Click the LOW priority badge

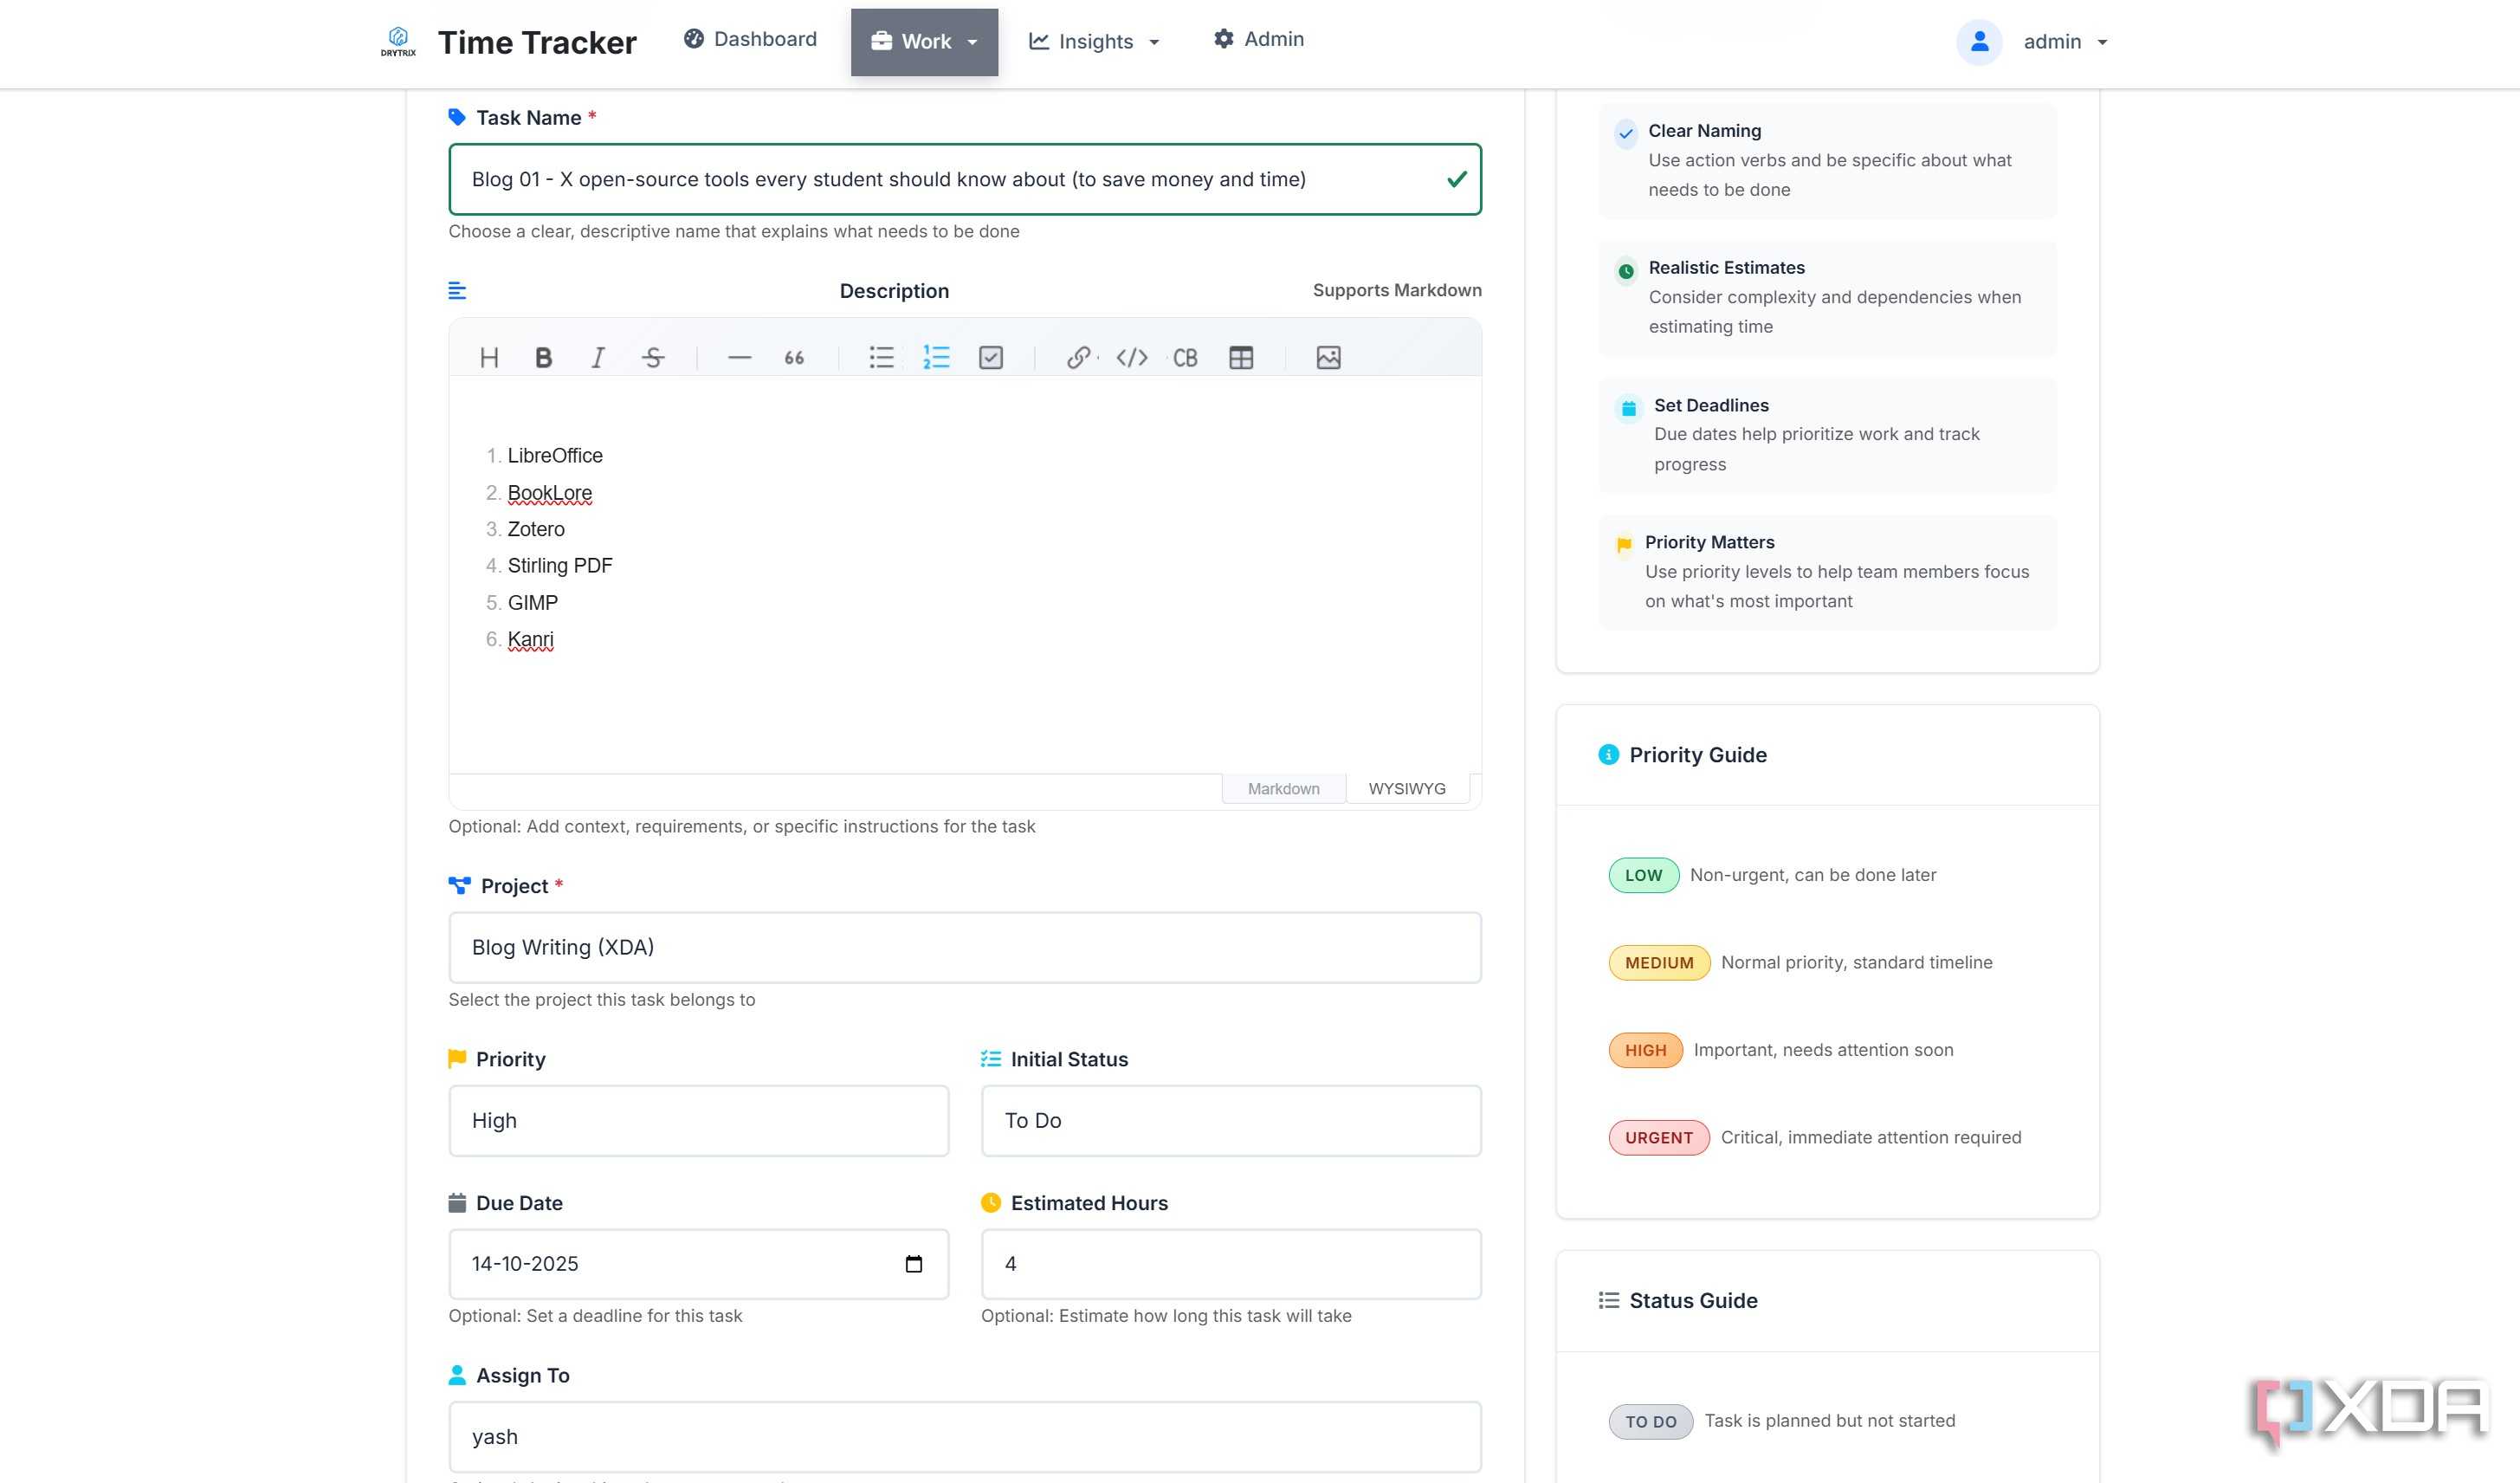click(x=1643, y=875)
